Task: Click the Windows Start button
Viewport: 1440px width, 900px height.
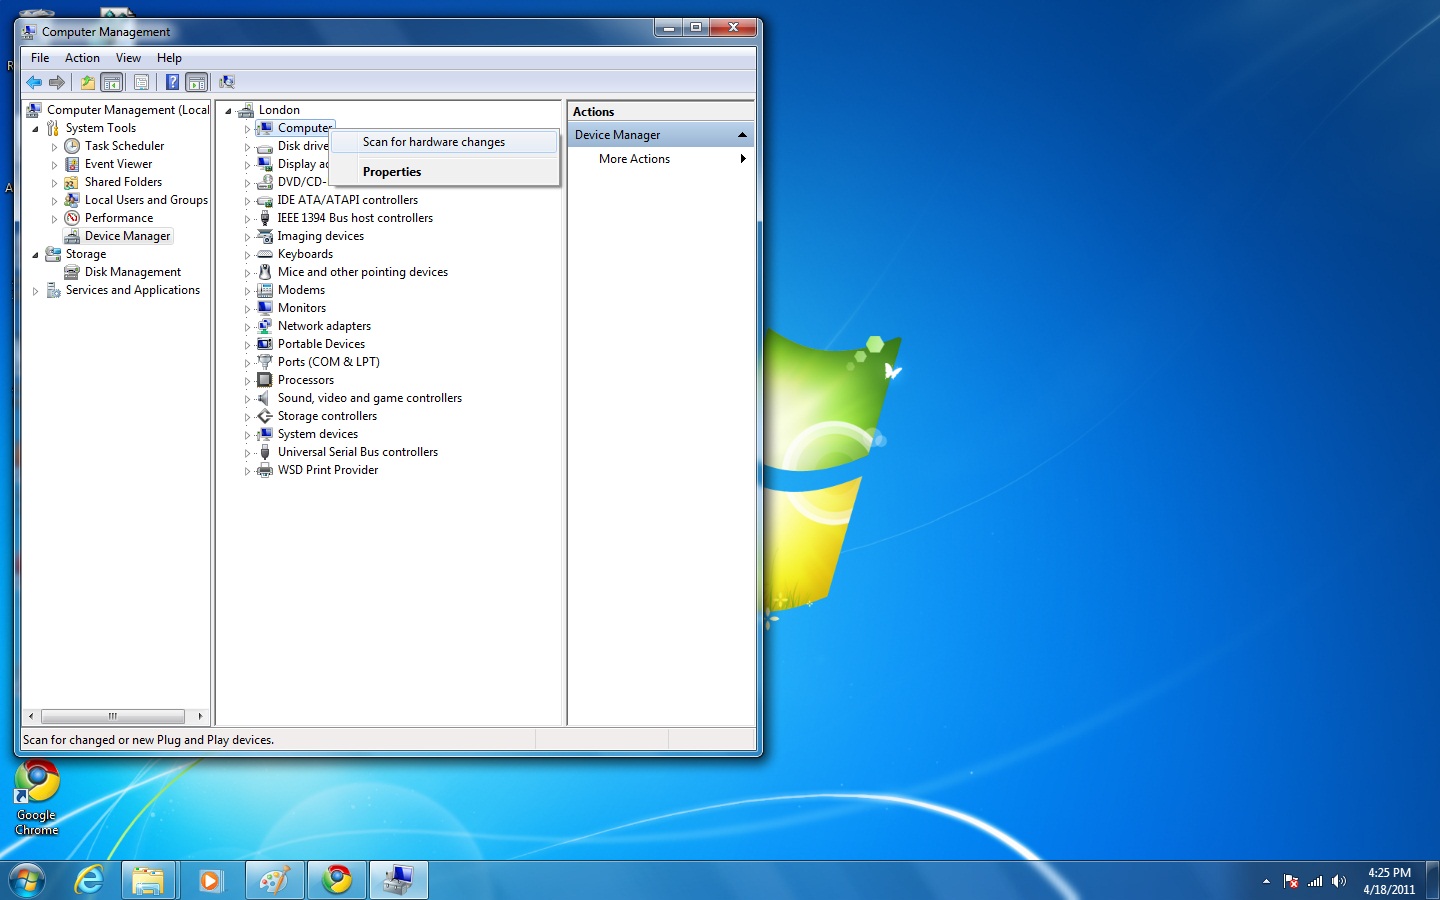Action: pos(27,880)
